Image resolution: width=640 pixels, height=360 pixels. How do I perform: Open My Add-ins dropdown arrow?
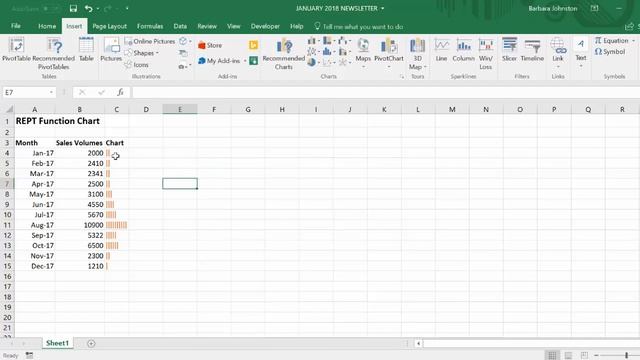[245, 61]
